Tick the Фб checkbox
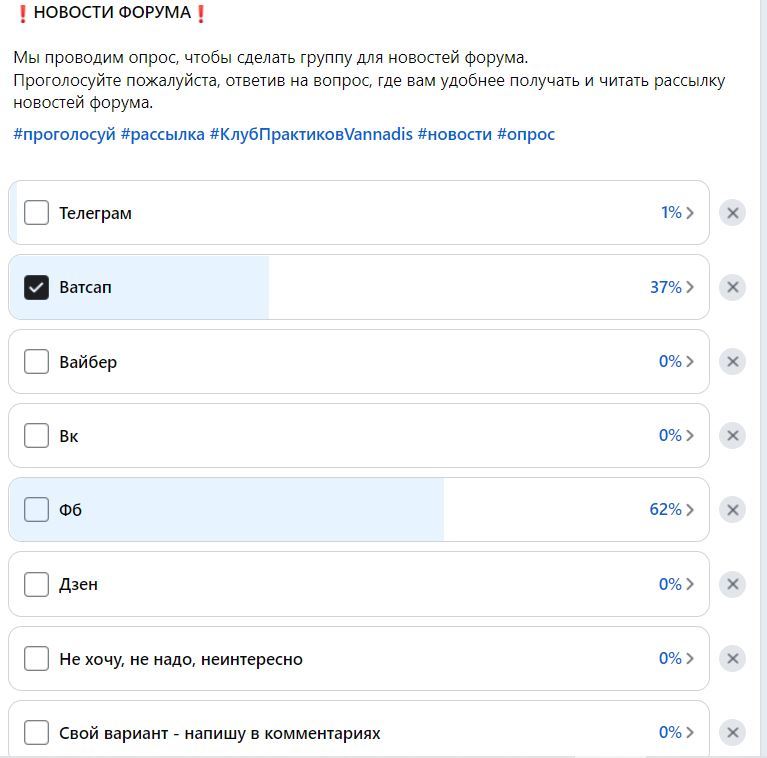The image size is (767, 758). click(36, 510)
